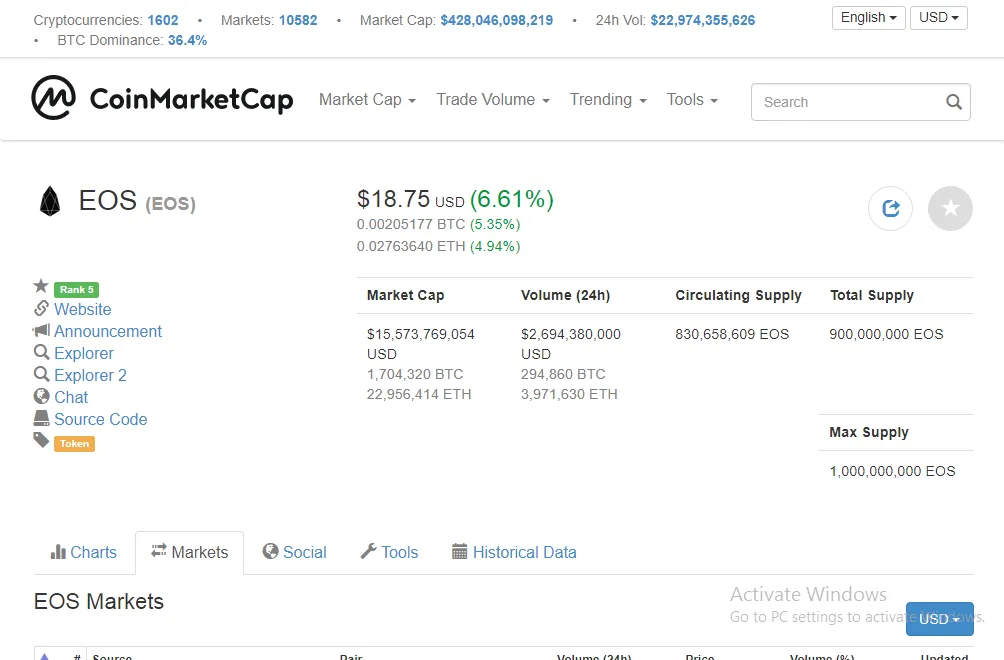This screenshot has width=1004, height=660.
Task: Click the EOS coin logo icon
Action: coord(50,201)
